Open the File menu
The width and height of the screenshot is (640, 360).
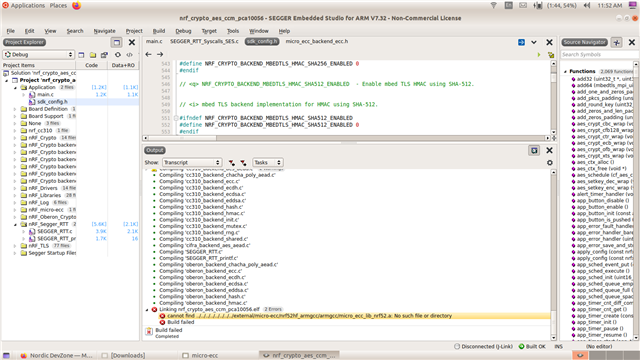coord(11,31)
